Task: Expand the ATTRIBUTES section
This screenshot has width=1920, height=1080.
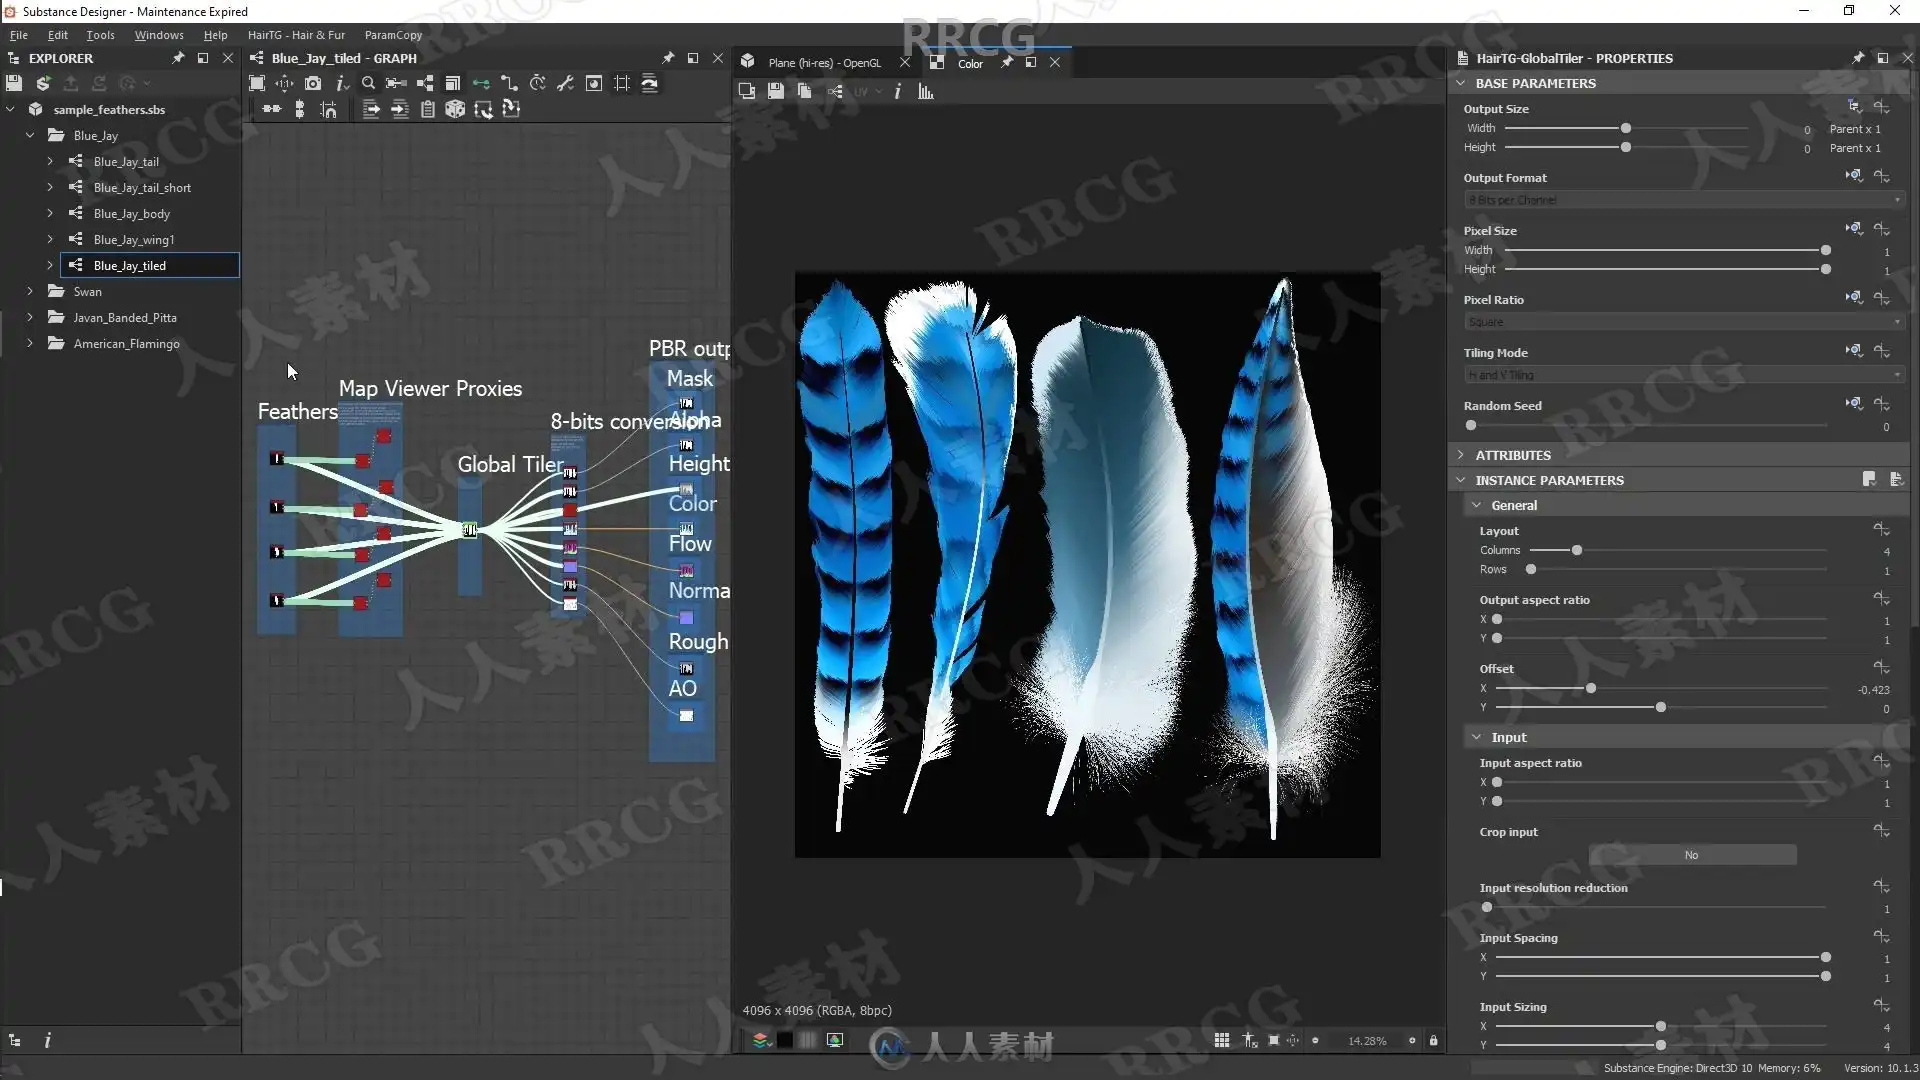Action: click(x=1461, y=455)
